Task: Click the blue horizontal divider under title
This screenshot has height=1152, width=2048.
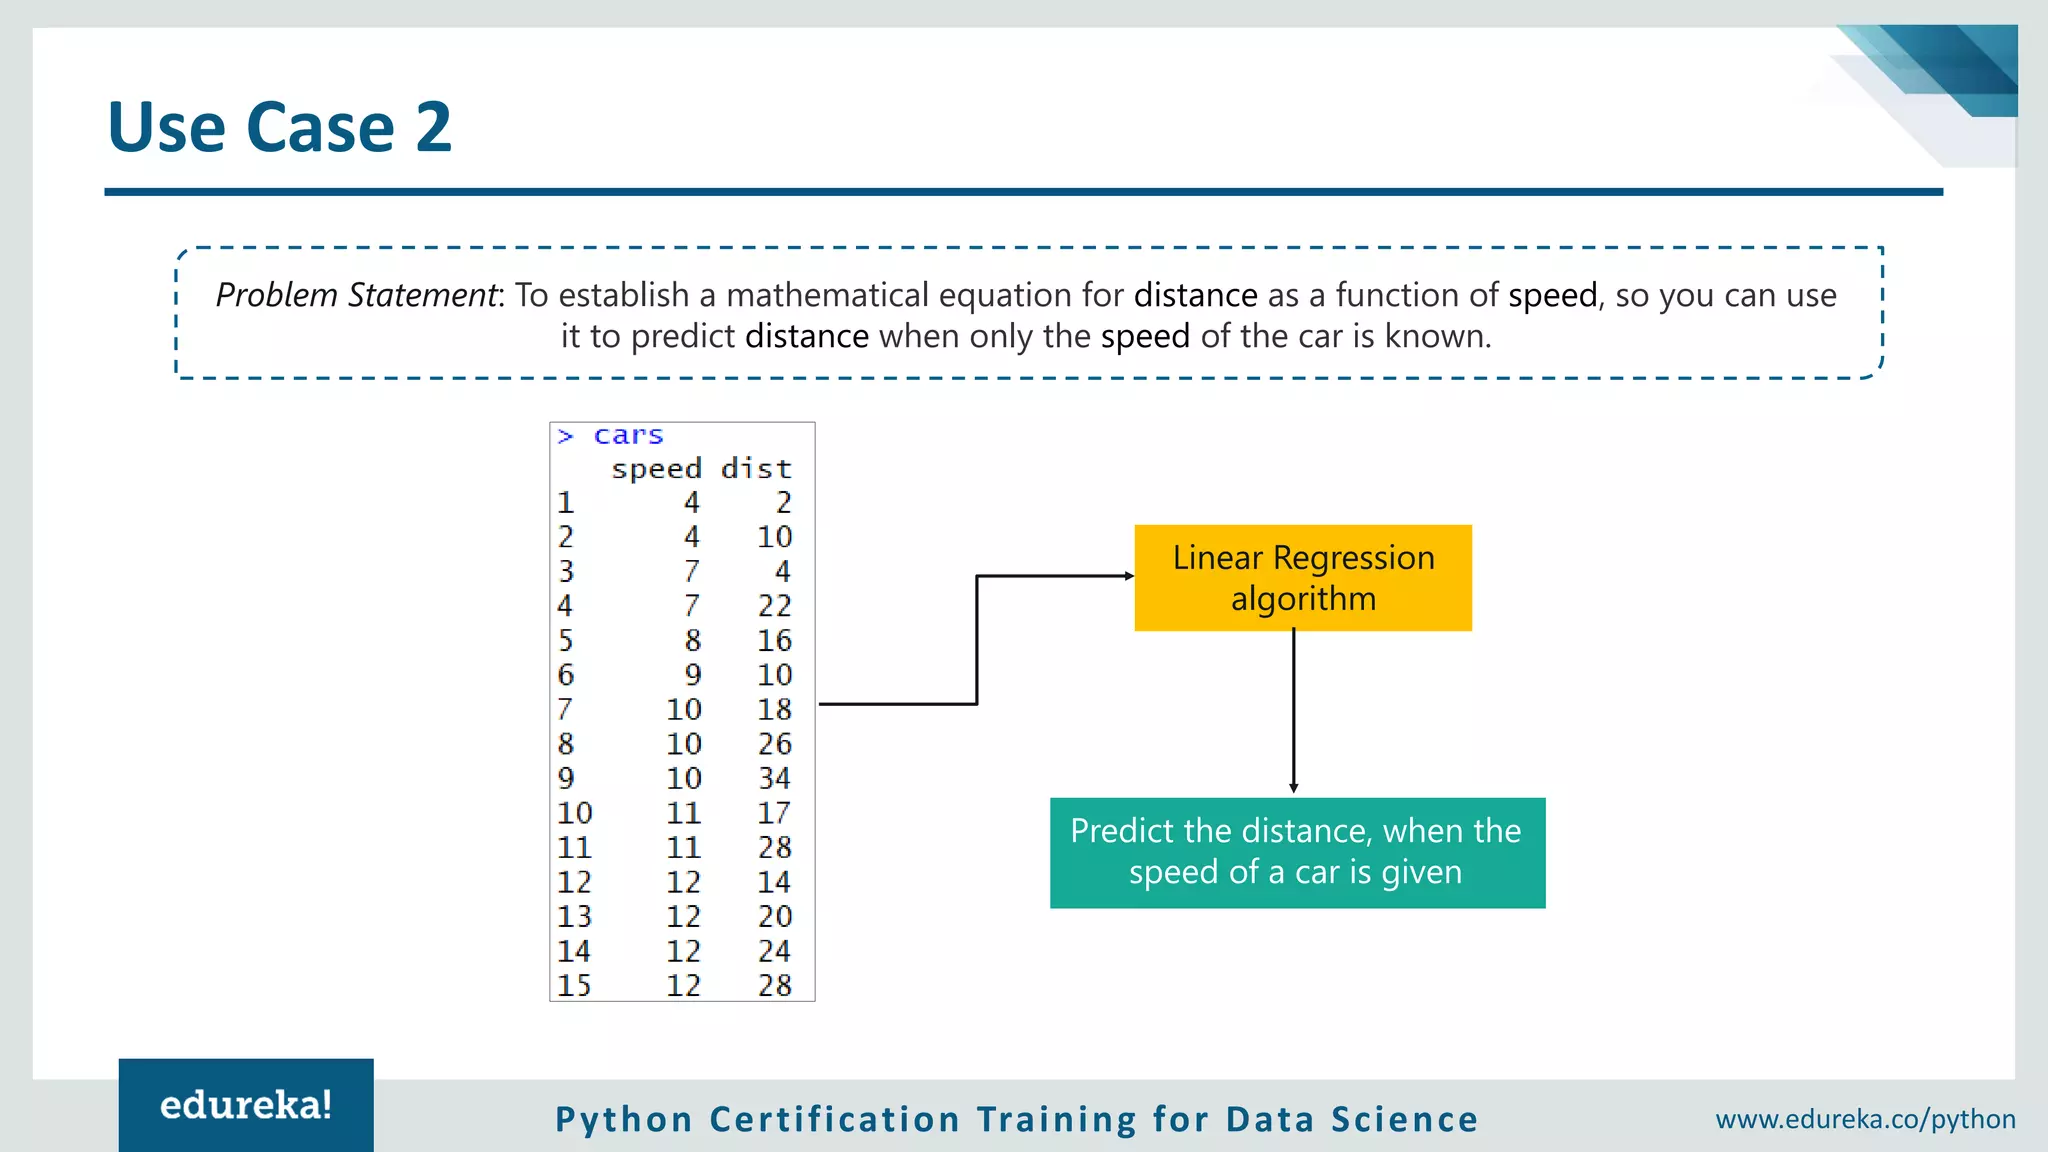Action: [x=1022, y=192]
